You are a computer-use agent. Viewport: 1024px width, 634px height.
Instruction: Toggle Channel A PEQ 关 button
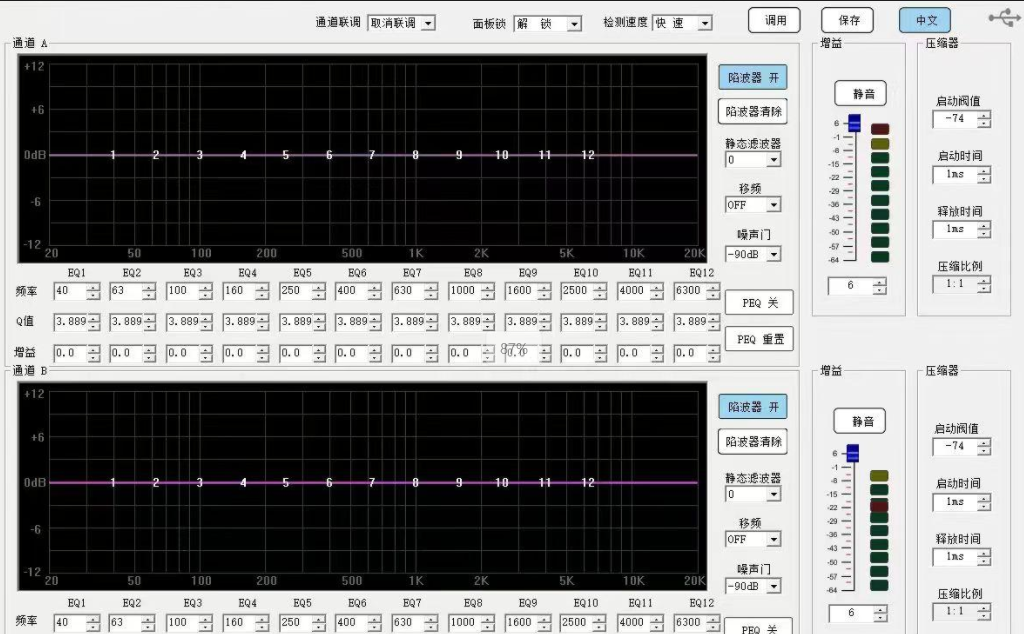(760, 303)
